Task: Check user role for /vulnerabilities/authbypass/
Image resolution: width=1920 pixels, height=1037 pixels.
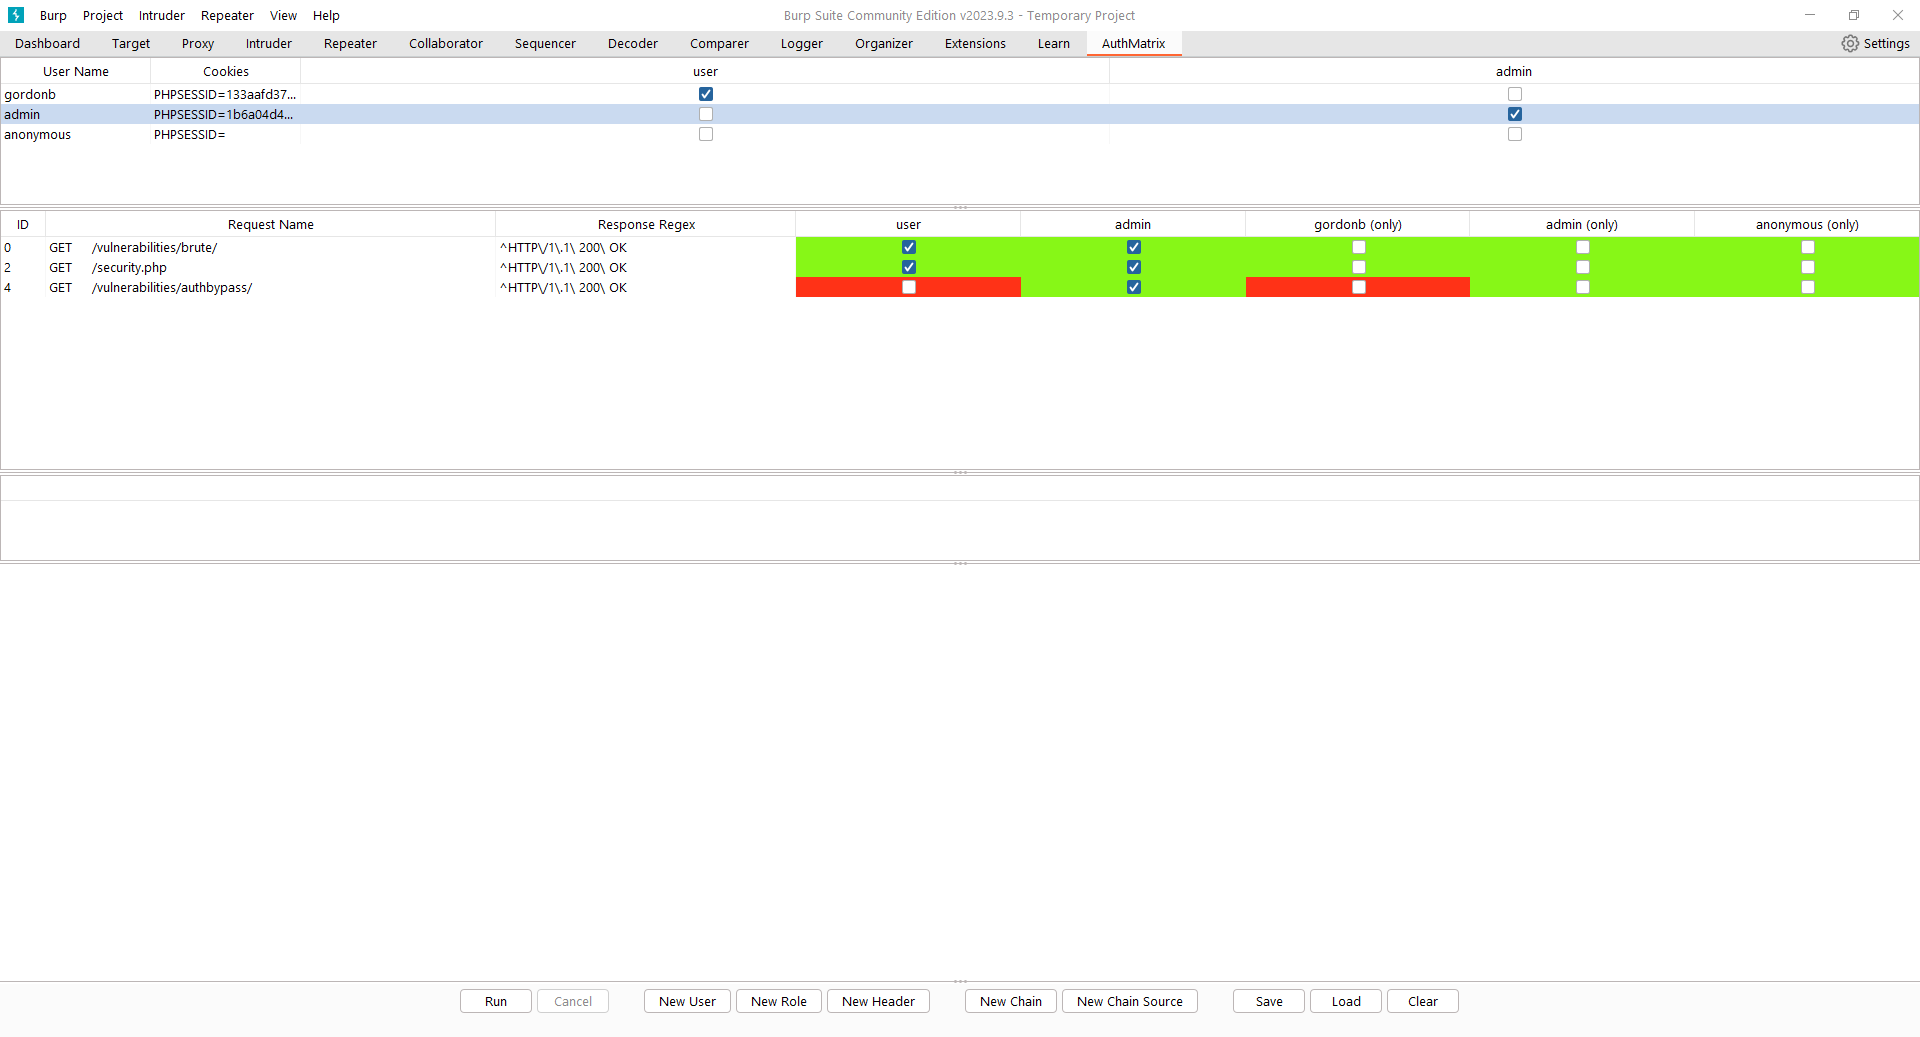Action: (x=909, y=287)
